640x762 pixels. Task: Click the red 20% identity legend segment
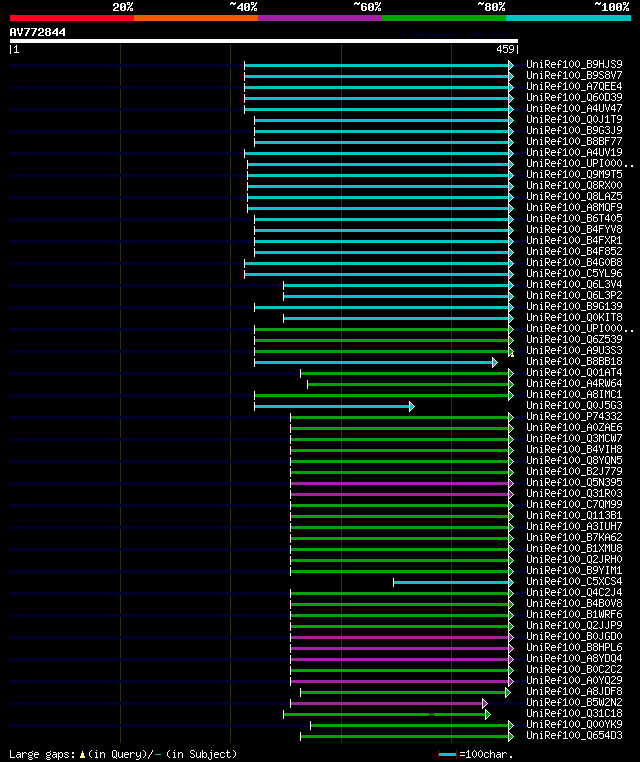coord(72,18)
